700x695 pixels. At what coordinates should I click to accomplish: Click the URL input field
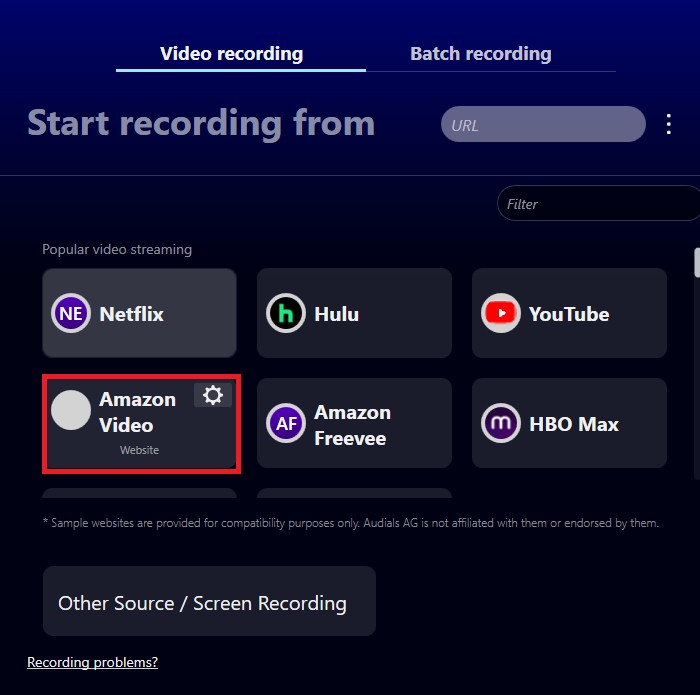[x=543, y=124]
